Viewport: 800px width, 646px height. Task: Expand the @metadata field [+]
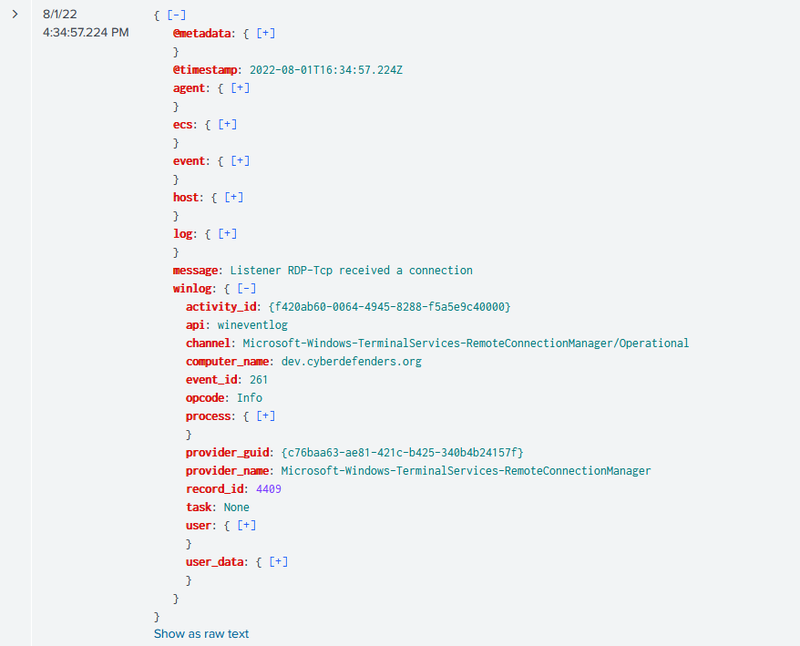(266, 33)
